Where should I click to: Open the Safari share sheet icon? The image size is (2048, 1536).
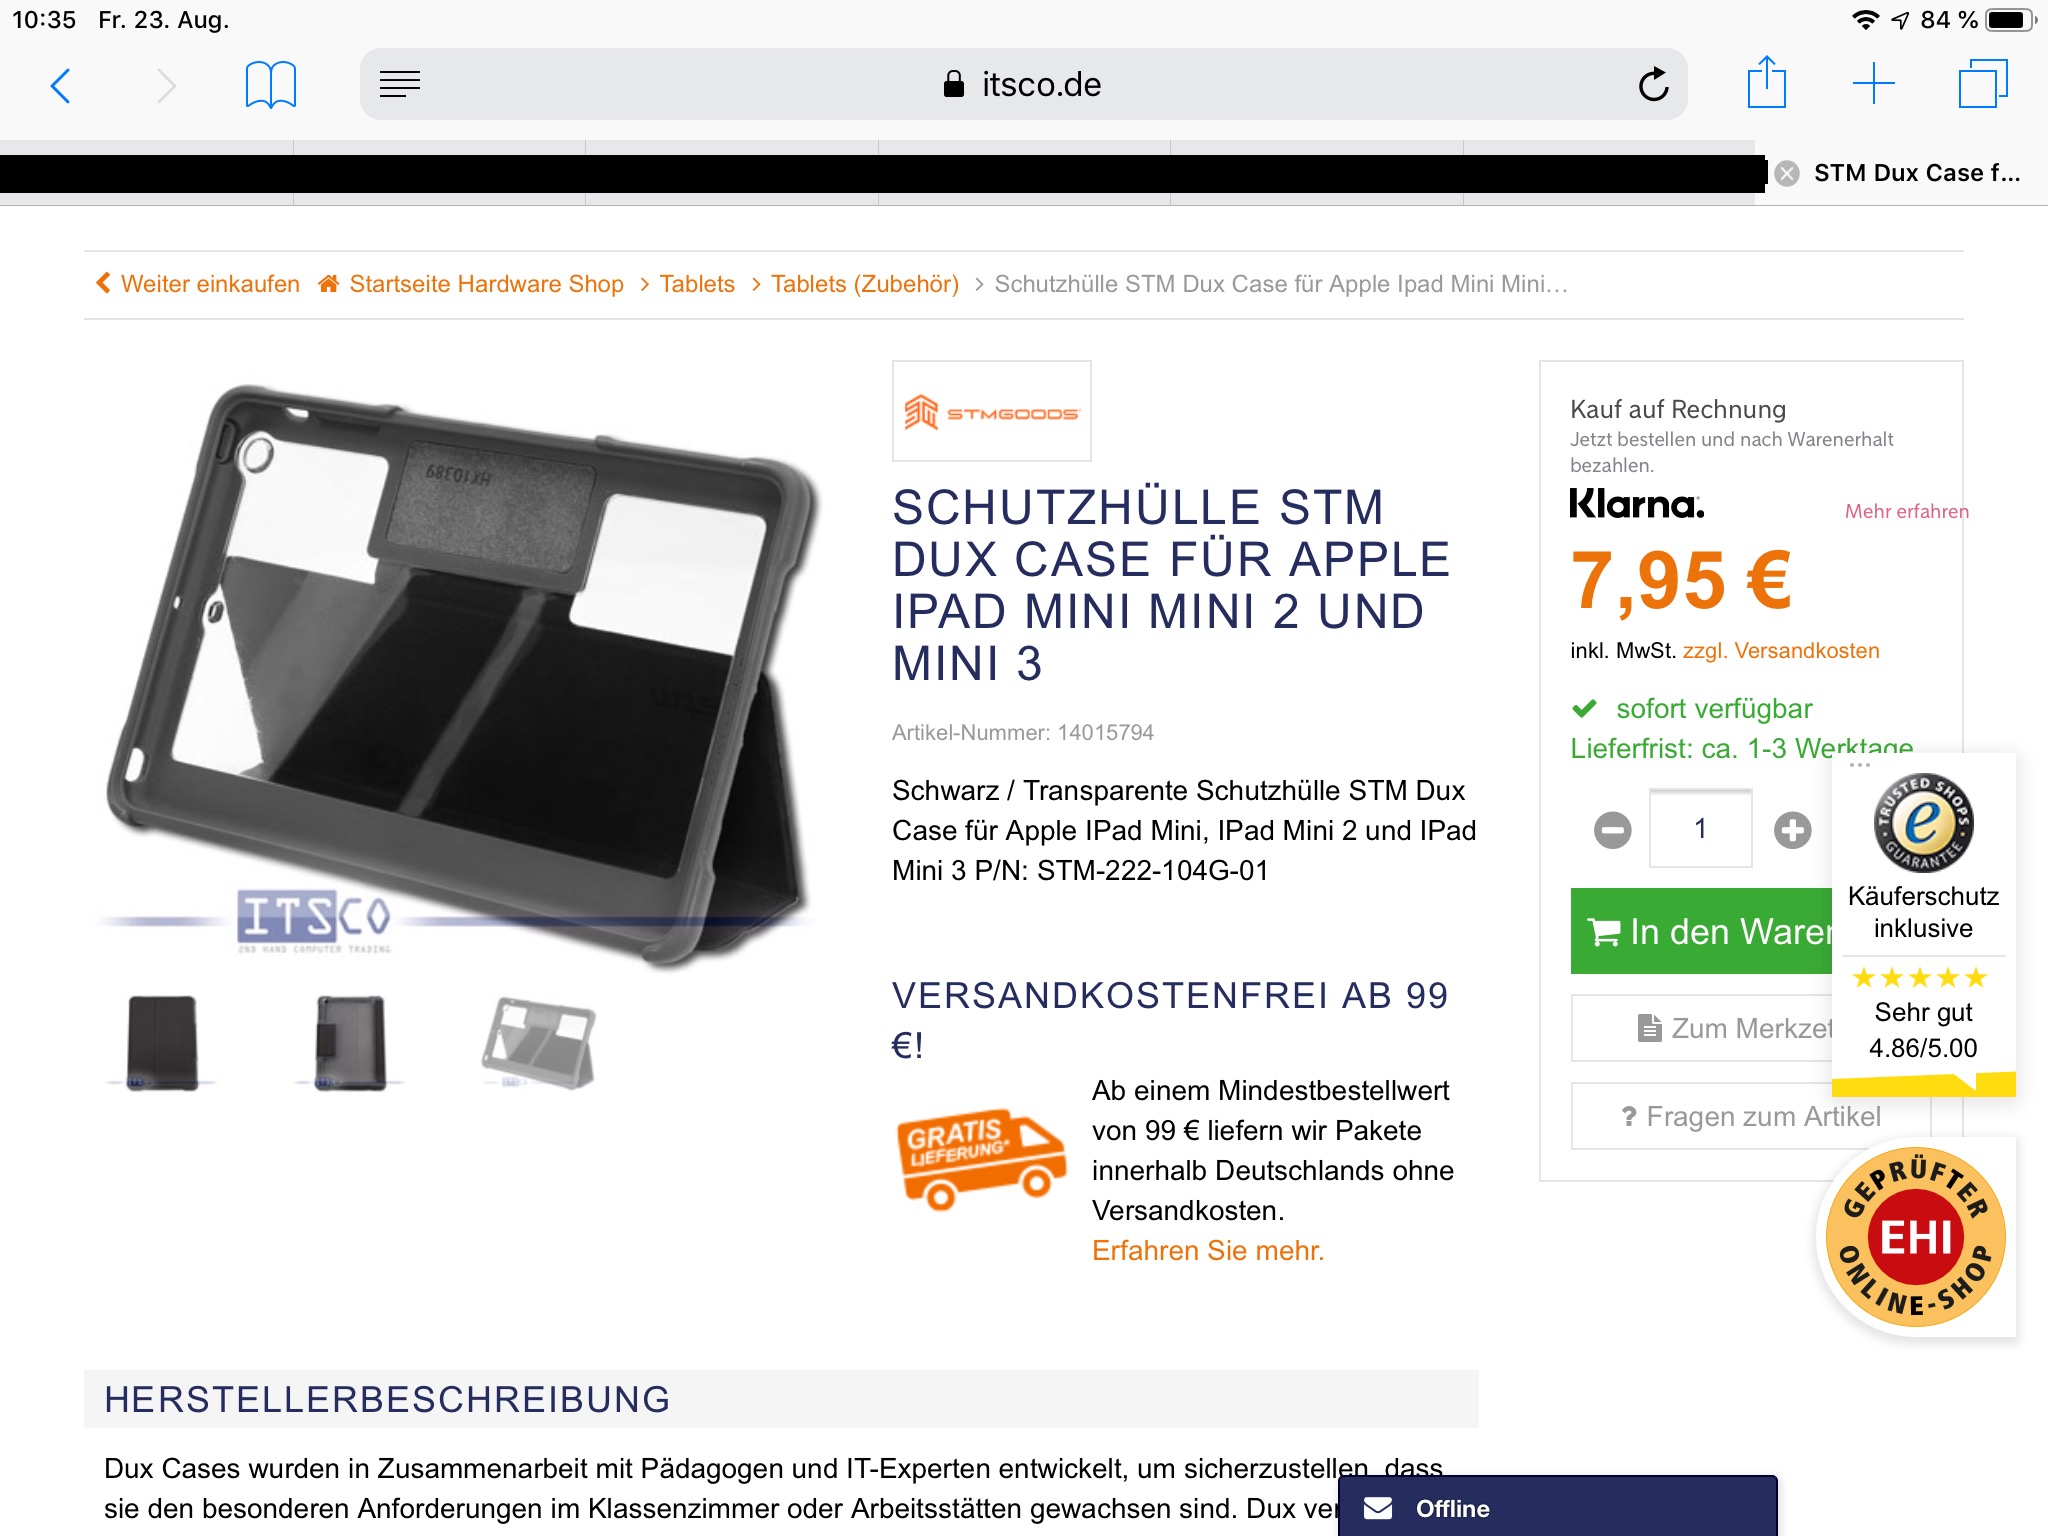[1767, 82]
